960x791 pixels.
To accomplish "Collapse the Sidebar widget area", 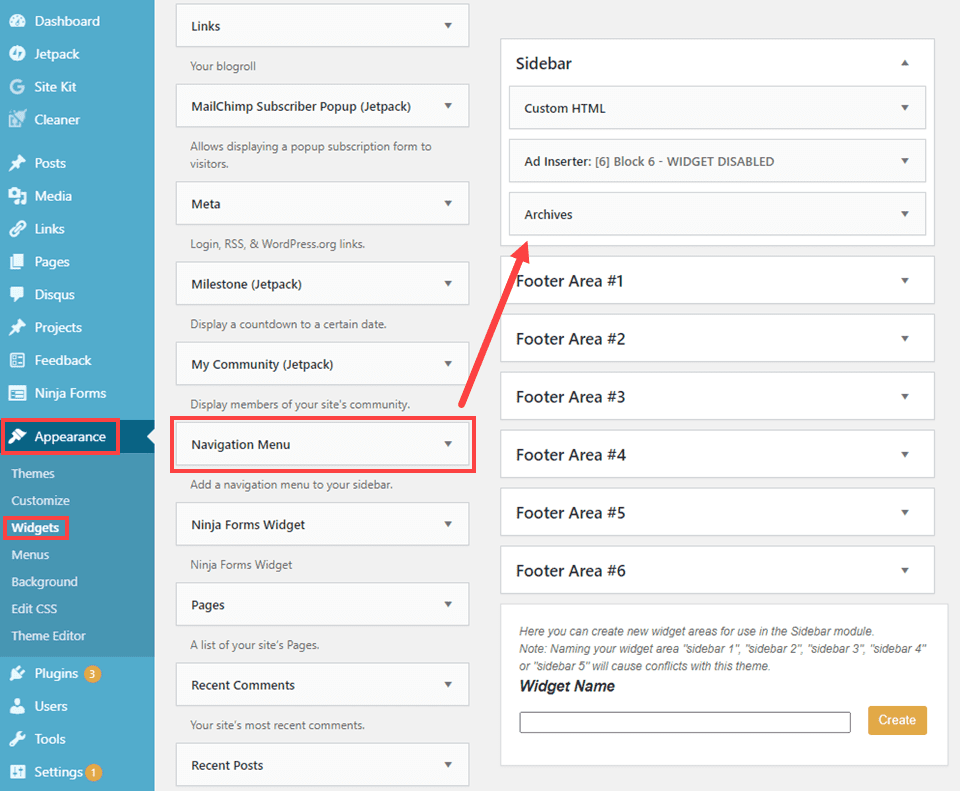I will coord(906,62).
